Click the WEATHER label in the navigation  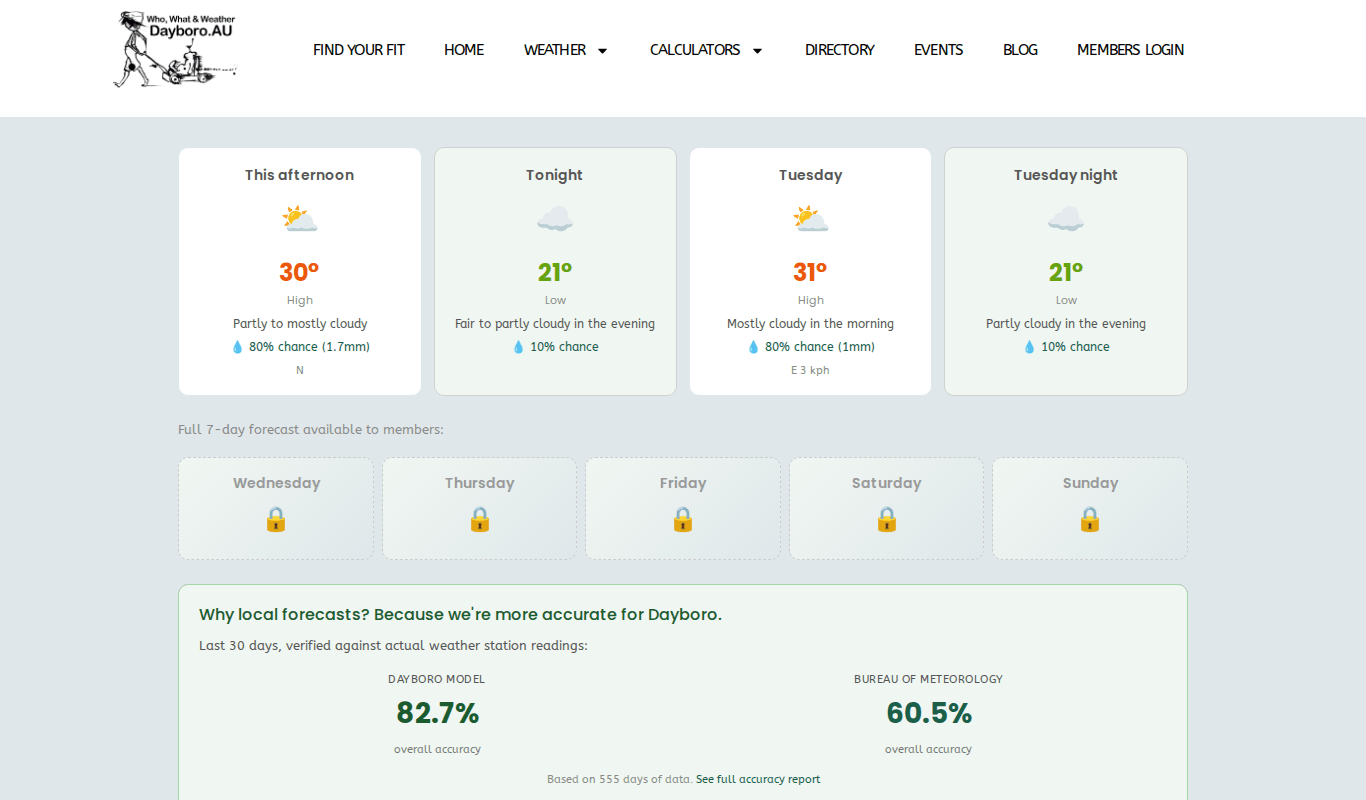555,50
